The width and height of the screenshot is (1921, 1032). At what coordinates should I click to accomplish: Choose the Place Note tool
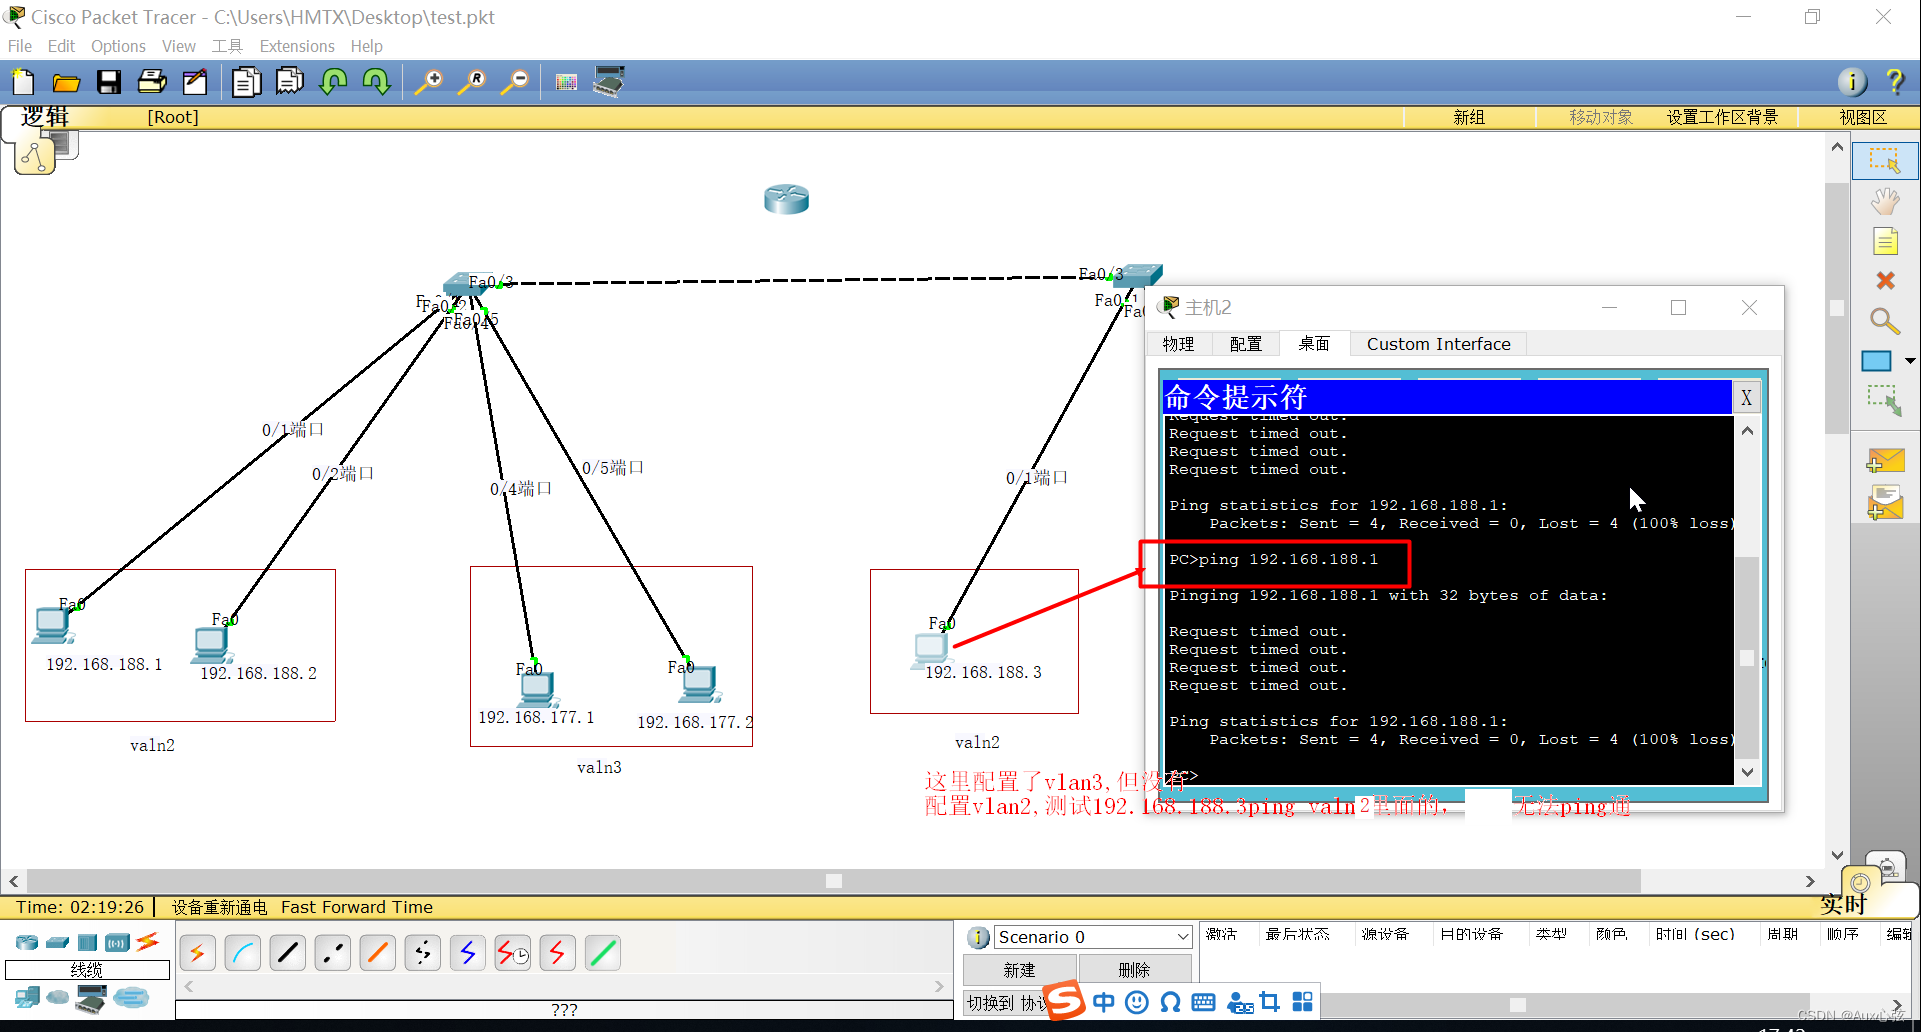(x=1885, y=241)
